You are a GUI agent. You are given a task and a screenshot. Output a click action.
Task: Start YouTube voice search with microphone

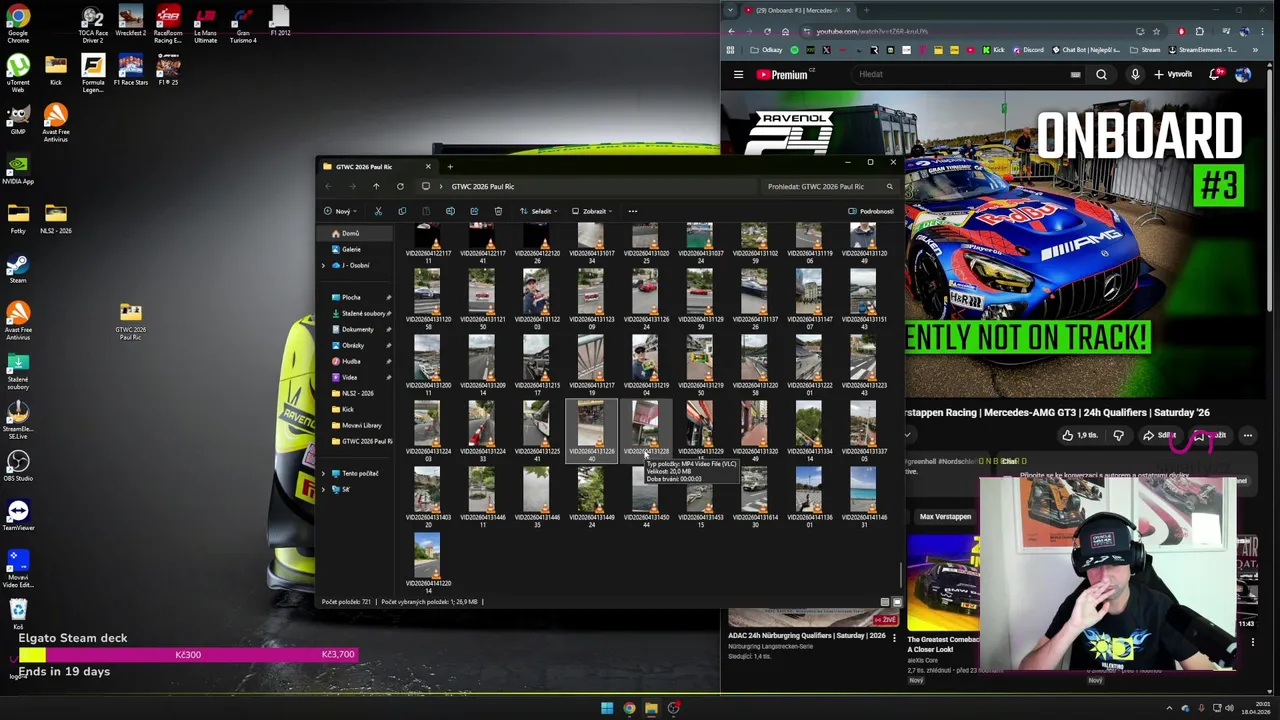[x=1135, y=74]
